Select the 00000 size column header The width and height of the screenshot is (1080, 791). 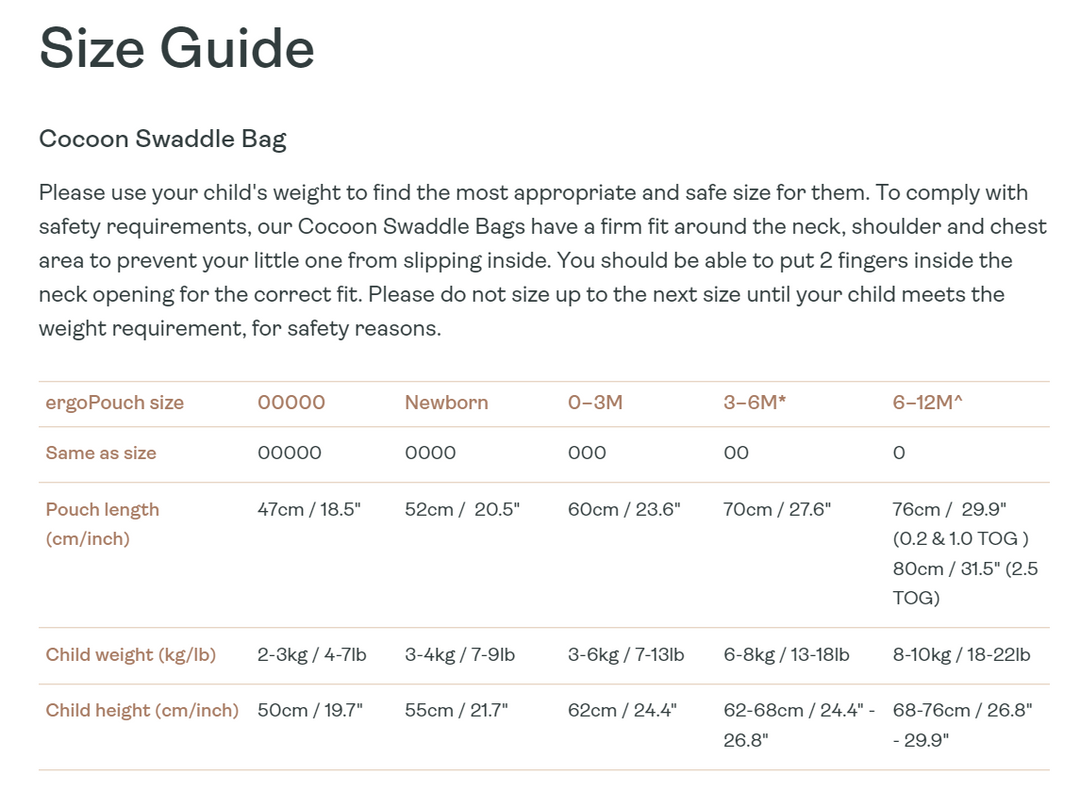(x=291, y=403)
